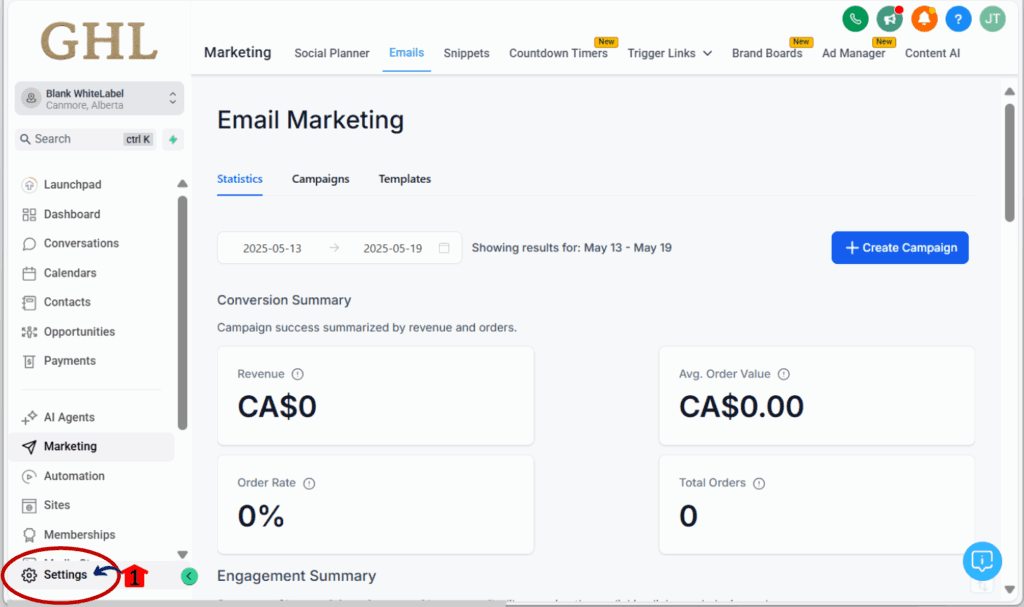
Task: Switch to the Campaigns tab
Action: pyautogui.click(x=320, y=179)
